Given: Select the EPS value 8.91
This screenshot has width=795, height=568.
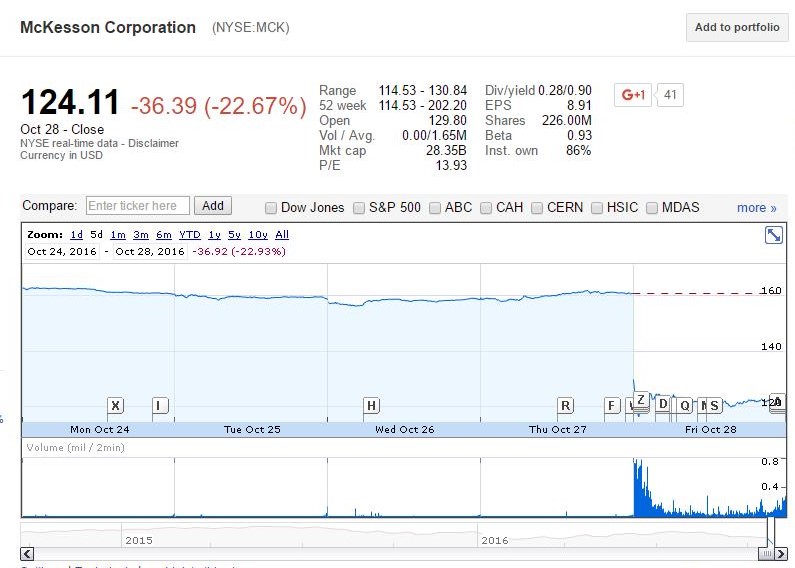Looking at the screenshot, I should (579, 105).
